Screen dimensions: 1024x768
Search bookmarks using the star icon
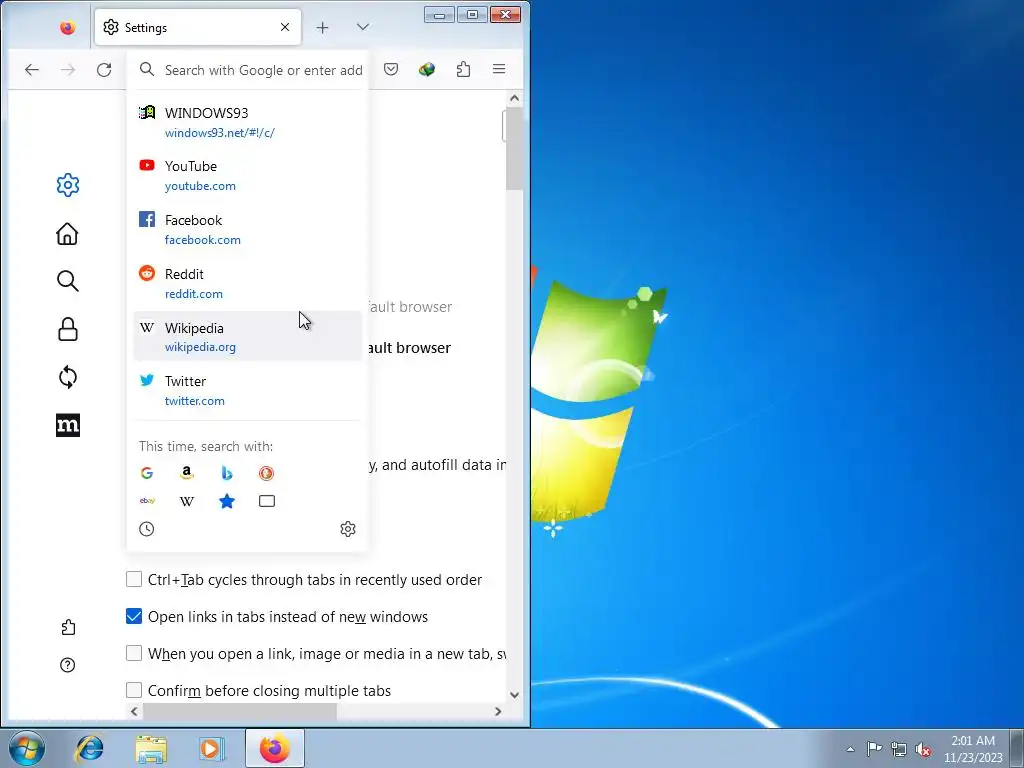pyautogui.click(x=227, y=501)
